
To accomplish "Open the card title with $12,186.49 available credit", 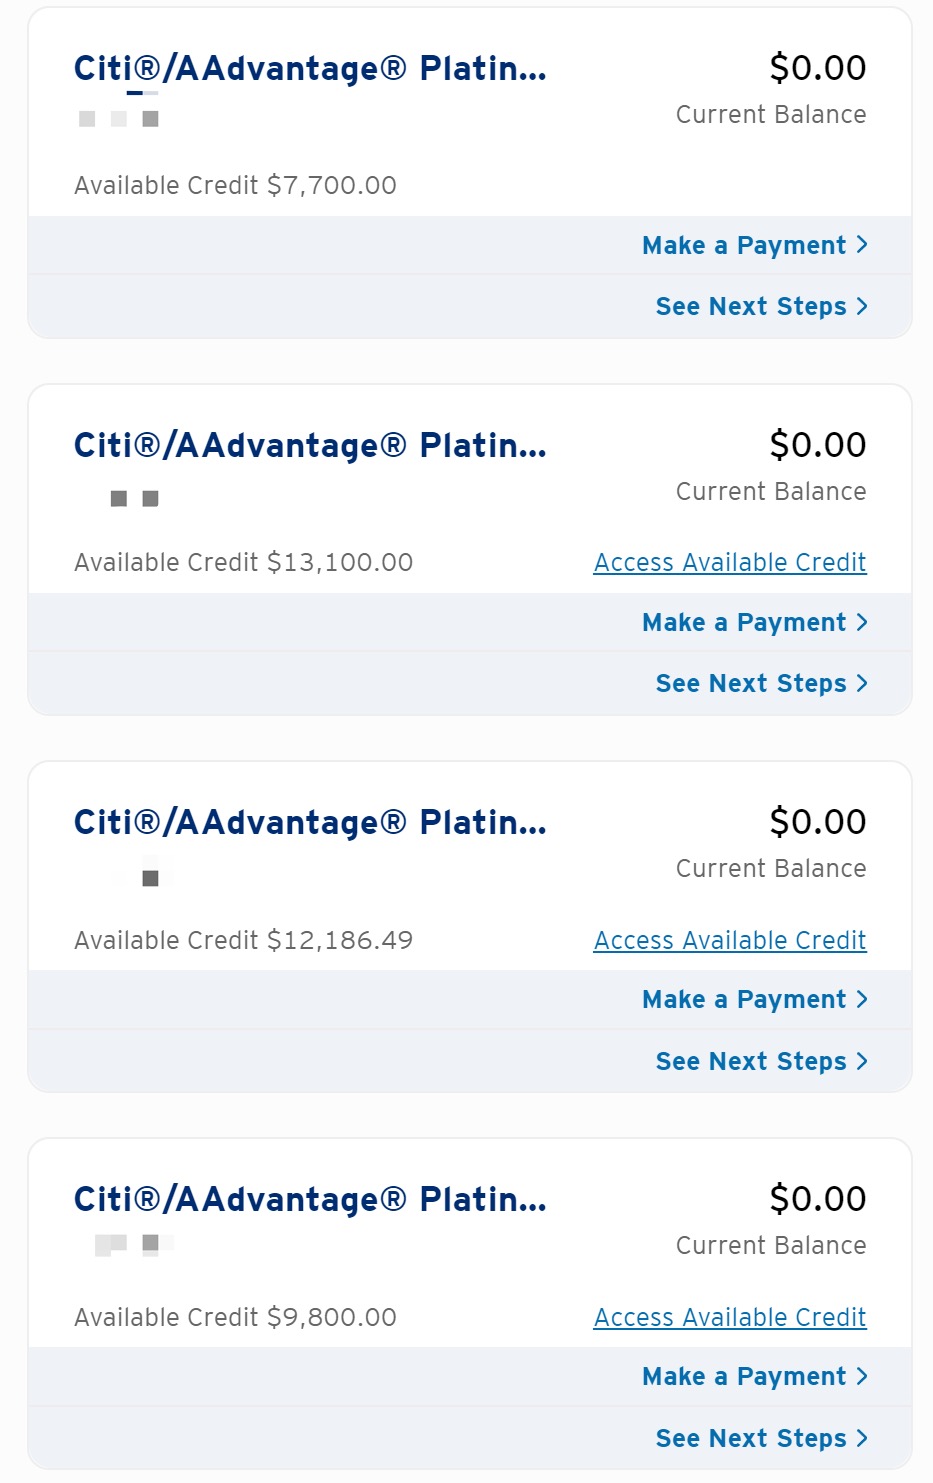I will 310,822.
